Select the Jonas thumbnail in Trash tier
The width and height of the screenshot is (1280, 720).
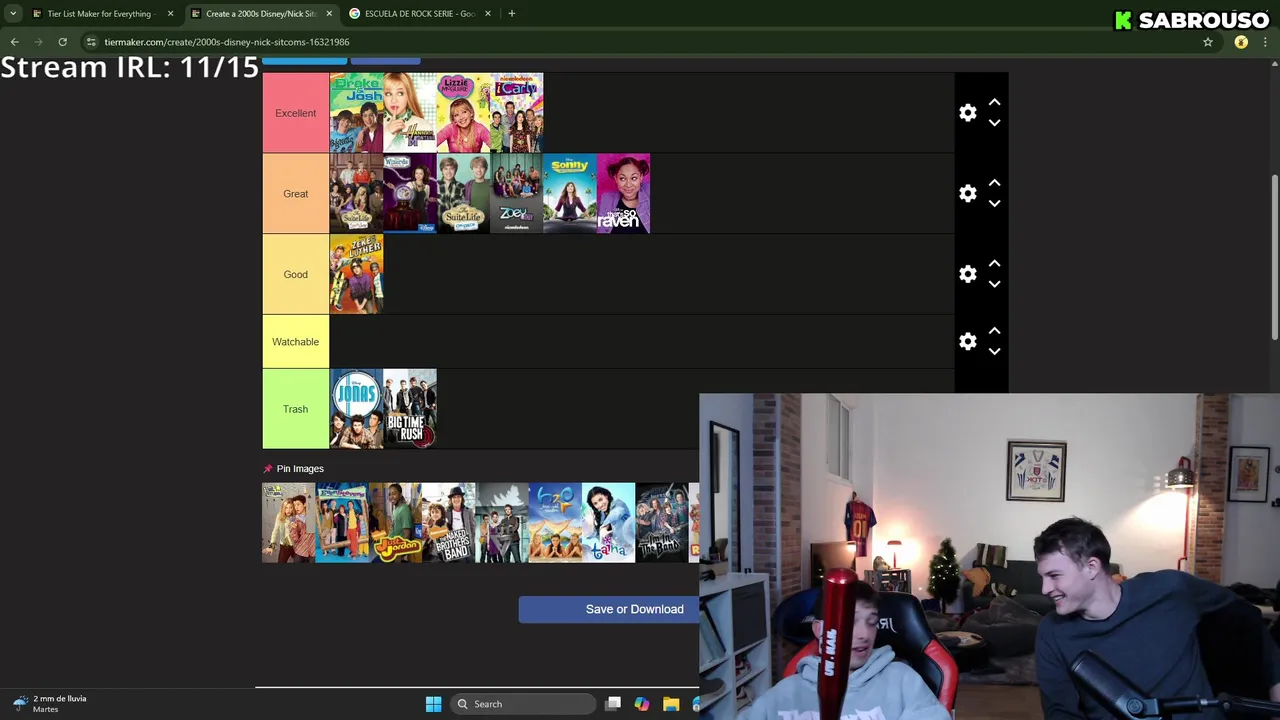coord(356,409)
